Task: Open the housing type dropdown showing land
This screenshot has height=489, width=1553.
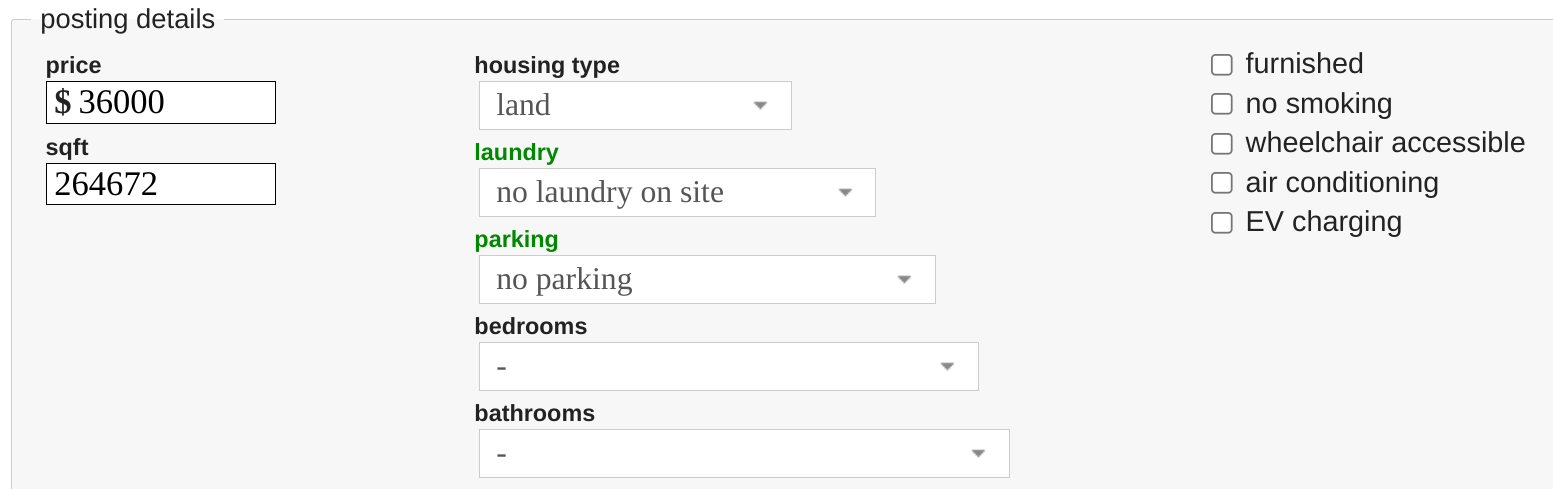Action: click(635, 105)
